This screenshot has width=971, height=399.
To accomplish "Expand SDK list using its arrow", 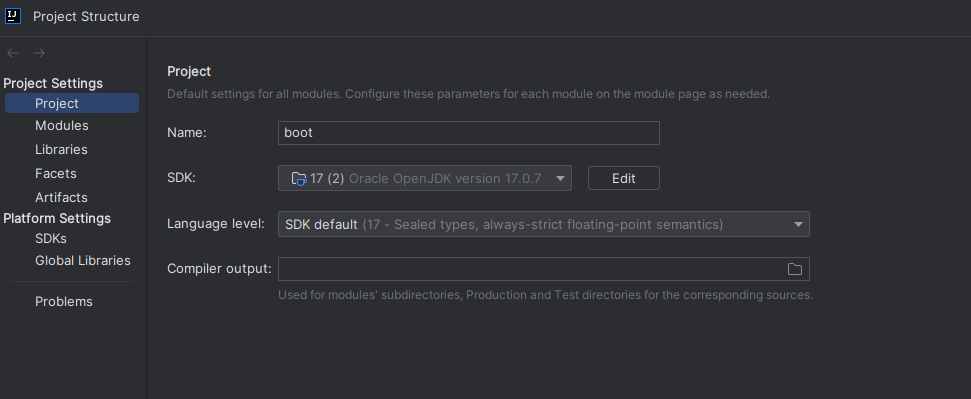I will coord(560,178).
